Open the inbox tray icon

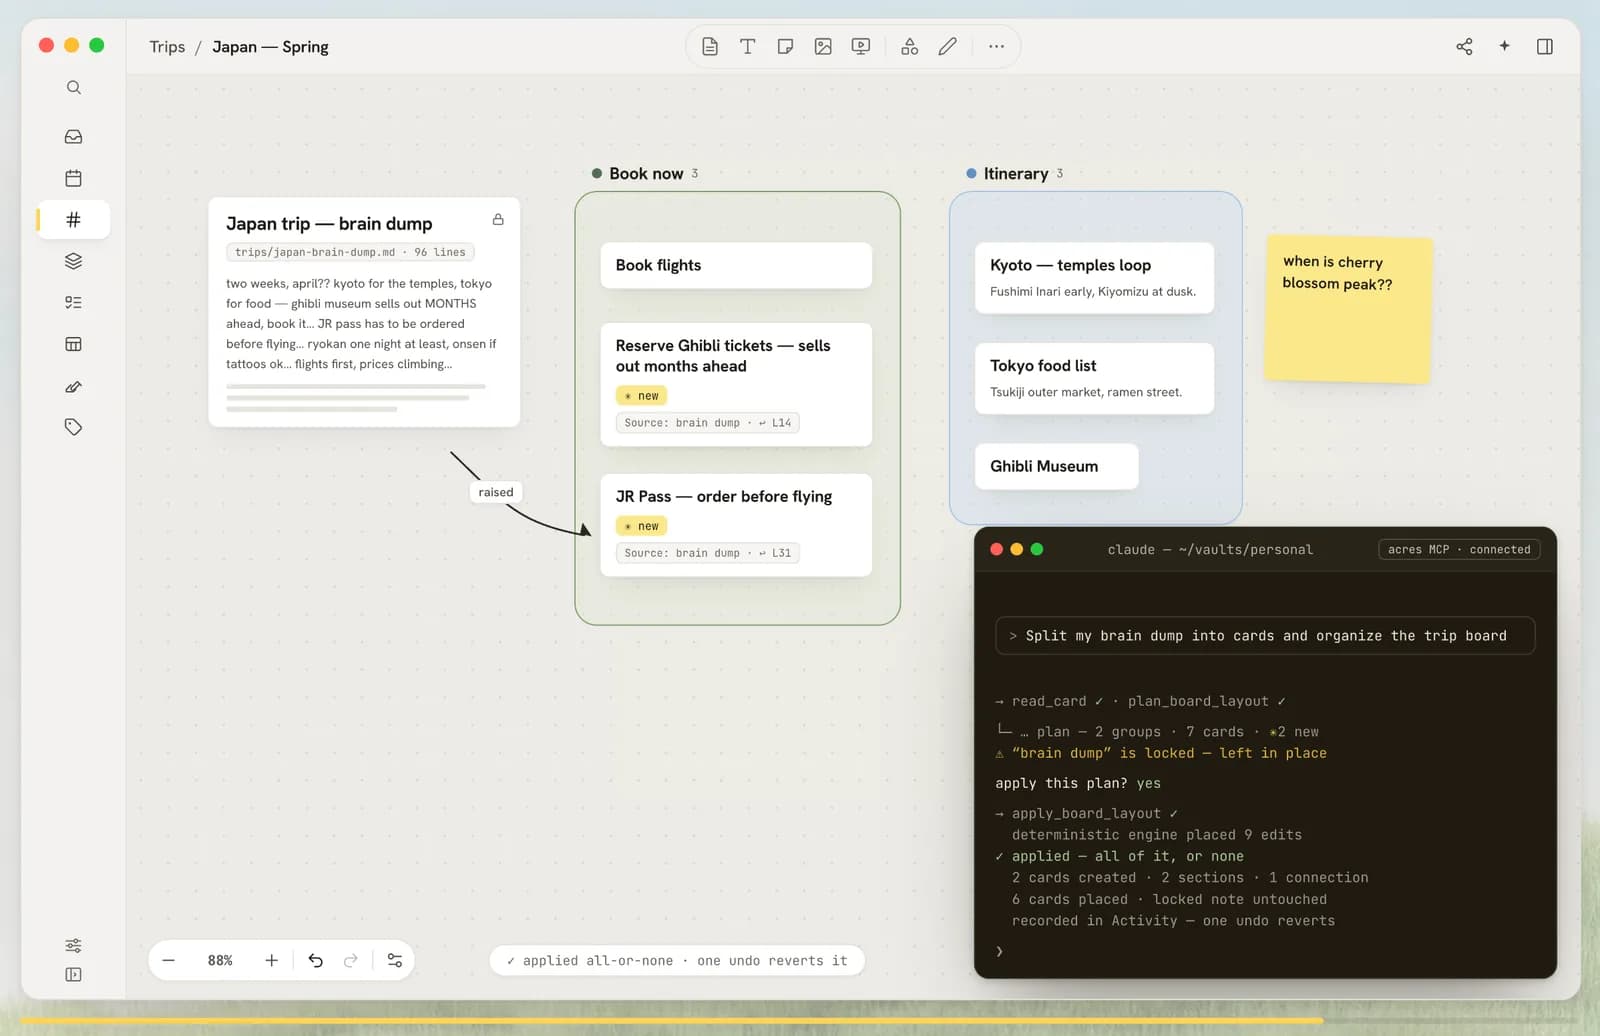pyautogui.click(x=73, y=136)
